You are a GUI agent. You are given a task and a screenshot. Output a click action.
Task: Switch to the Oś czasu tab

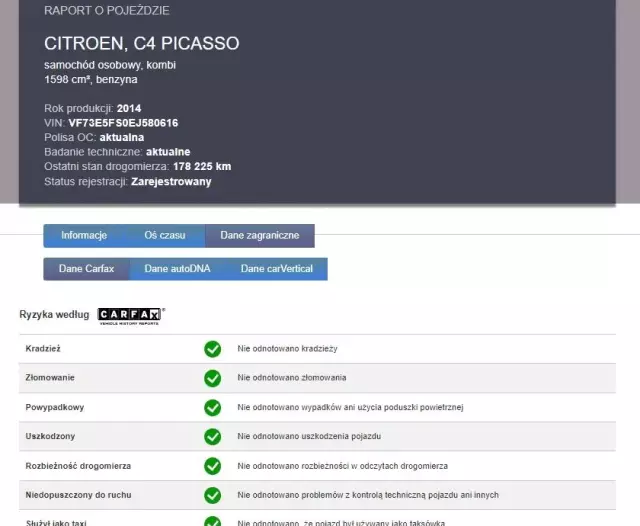click(165, 235)
